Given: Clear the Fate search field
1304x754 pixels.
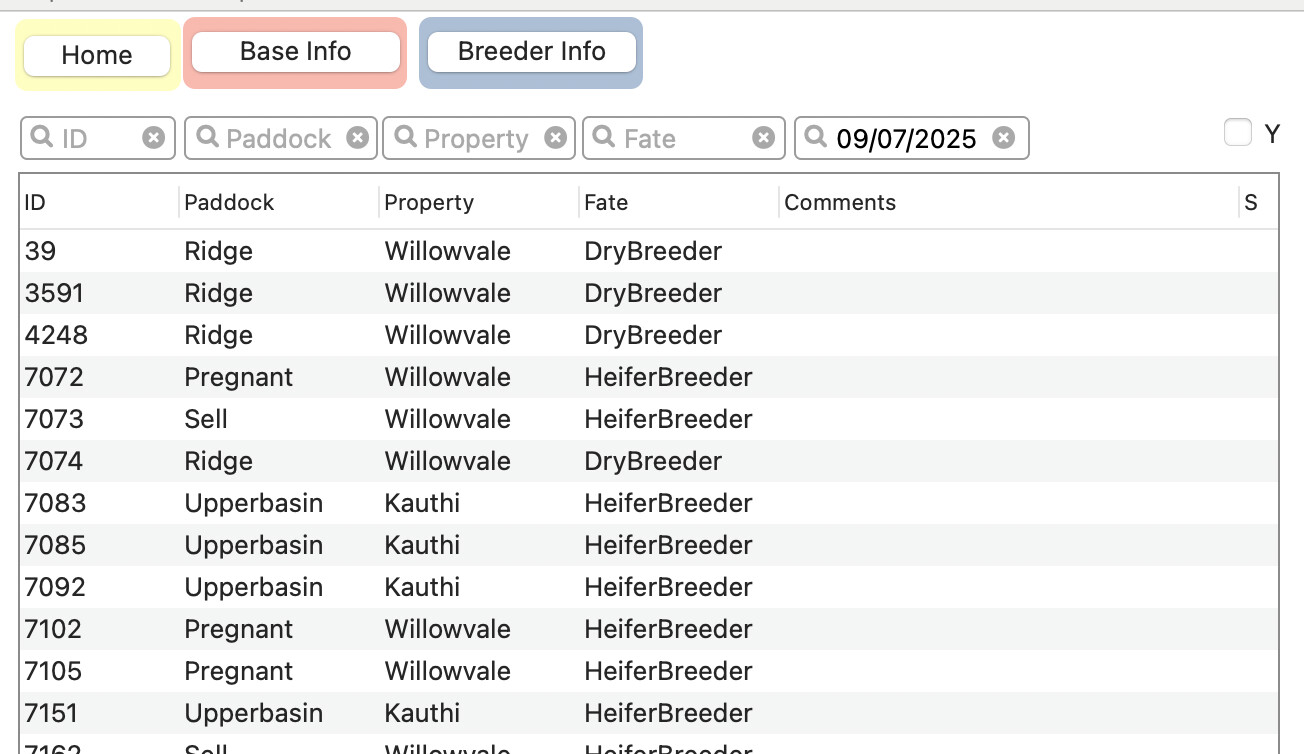Looking at the screenshot, I should pos(763,138).
